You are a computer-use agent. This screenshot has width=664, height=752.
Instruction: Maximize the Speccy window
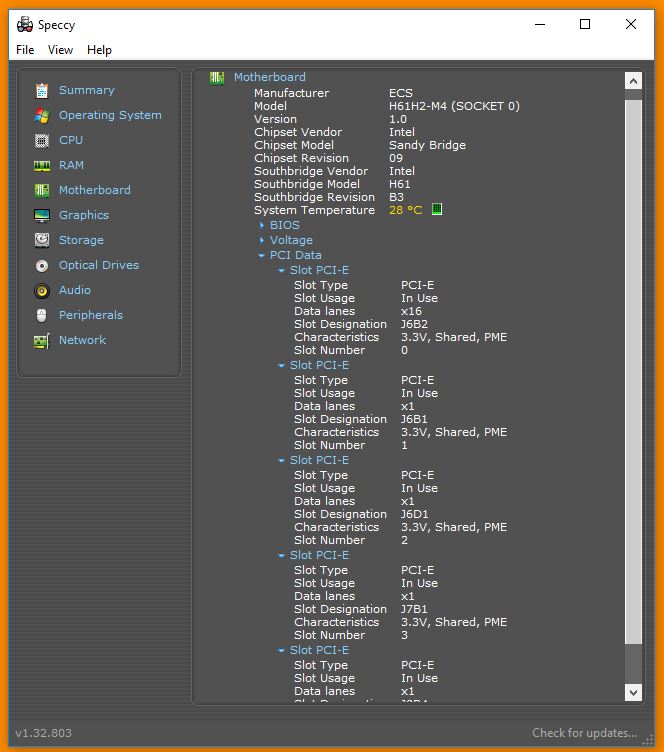coord(585,24)
